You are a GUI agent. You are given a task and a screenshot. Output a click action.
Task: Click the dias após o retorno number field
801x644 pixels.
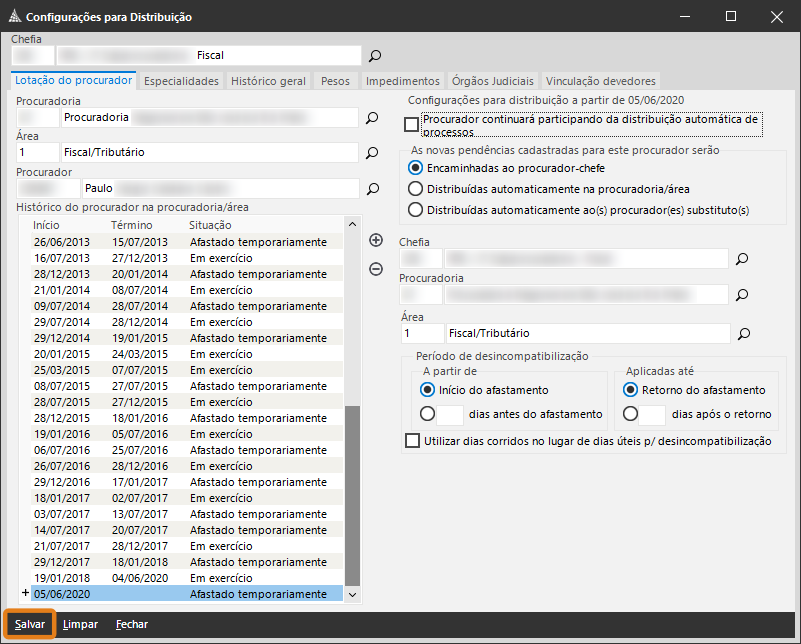click(652, 414)
